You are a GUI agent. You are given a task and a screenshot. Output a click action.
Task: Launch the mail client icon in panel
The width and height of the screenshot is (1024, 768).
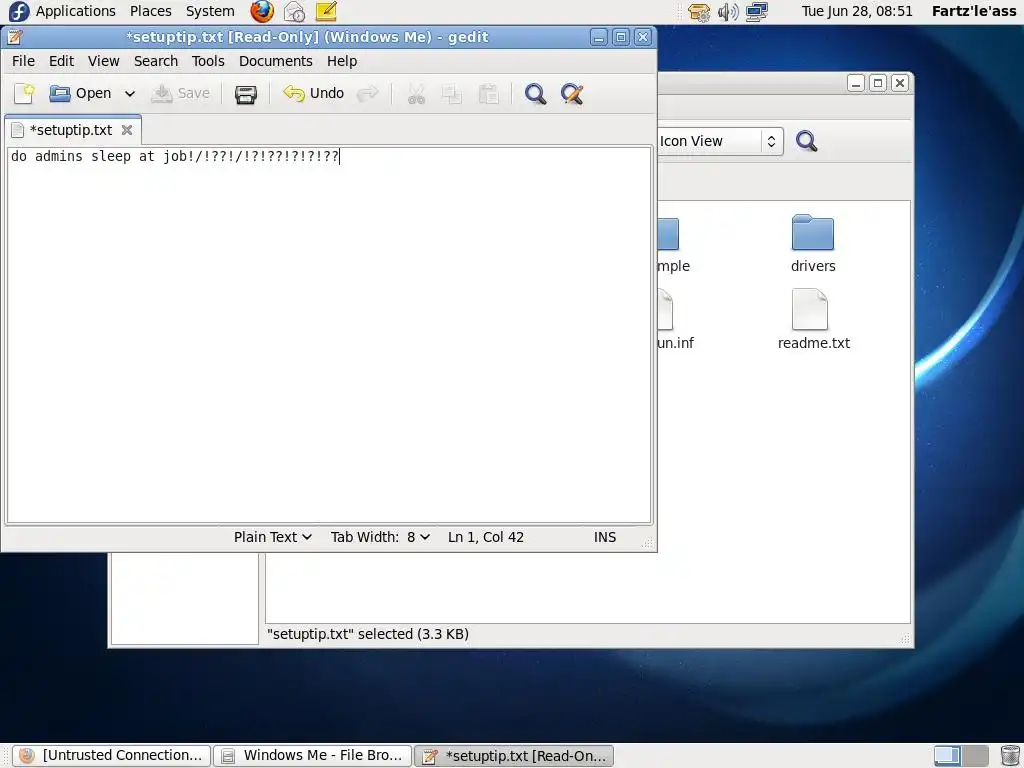coord(295,11)
